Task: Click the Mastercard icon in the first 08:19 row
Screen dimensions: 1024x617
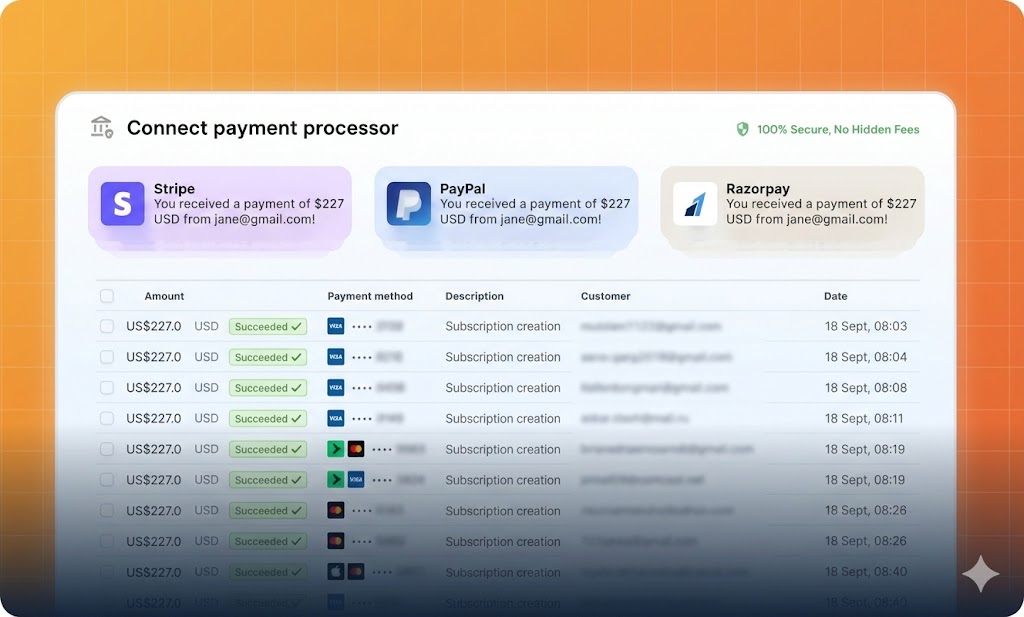Action: [x=356, y=449]
